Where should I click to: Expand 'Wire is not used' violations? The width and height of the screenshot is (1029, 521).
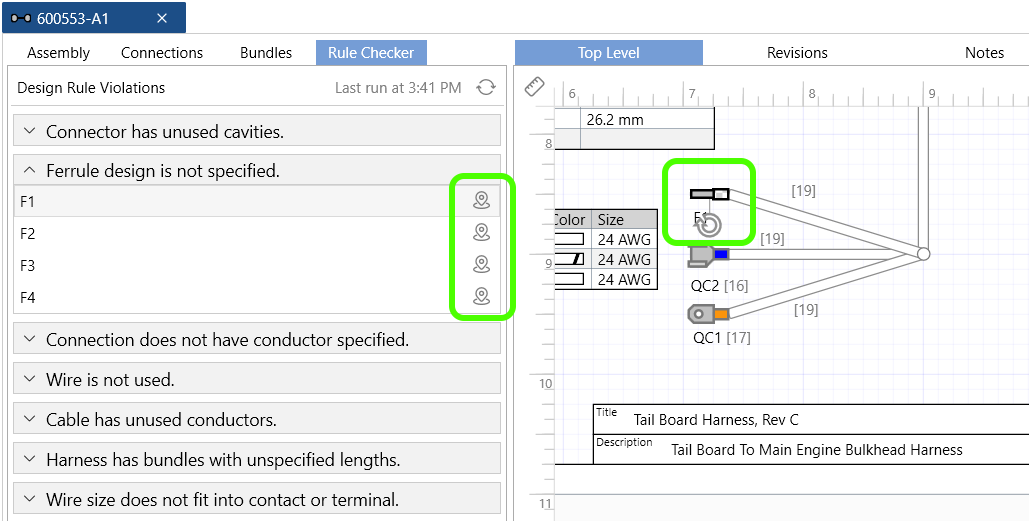coord(257,379)
